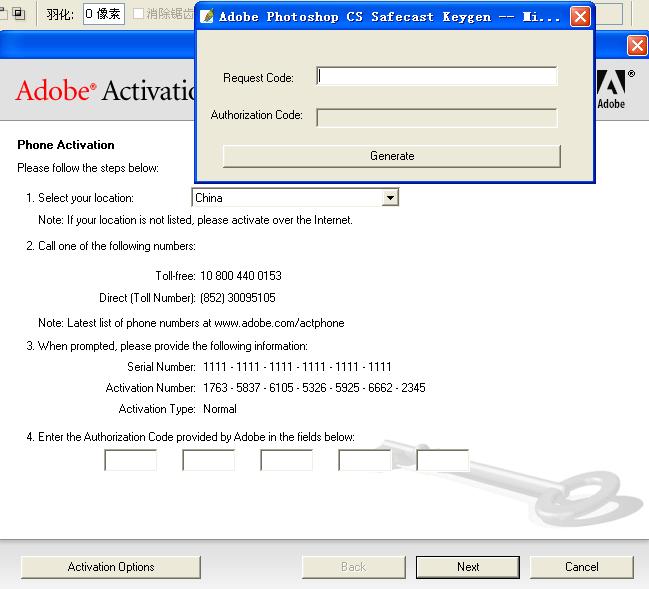The image size is (649, 589).
Task: Click the intersect selection icon in Photoshop options bar
Action: click(x=19, y=14)
